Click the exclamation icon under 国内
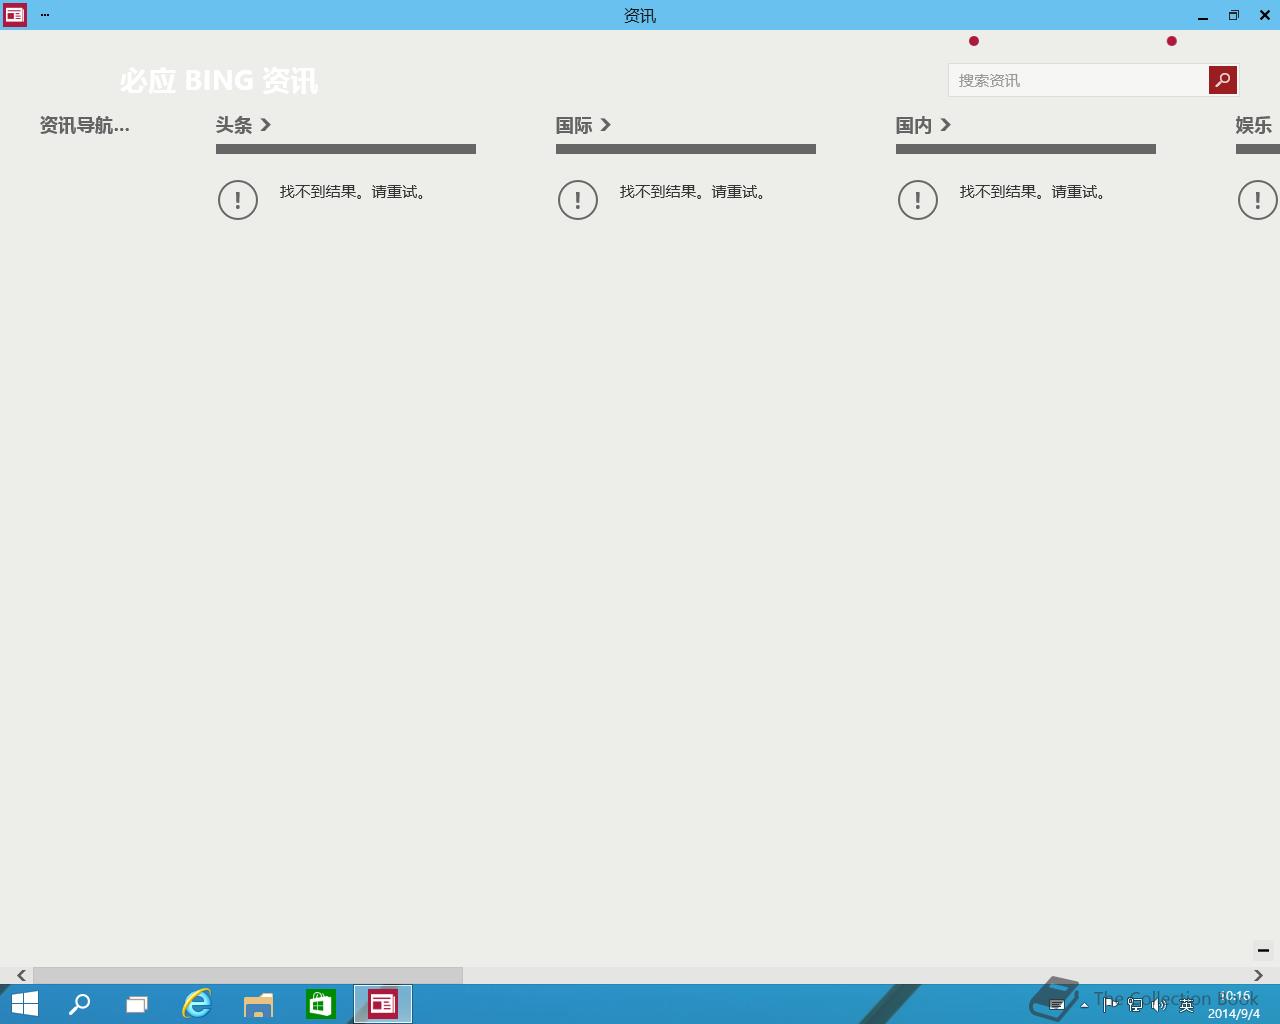This screenshot has height=1024, width=1280. (918, 200)
